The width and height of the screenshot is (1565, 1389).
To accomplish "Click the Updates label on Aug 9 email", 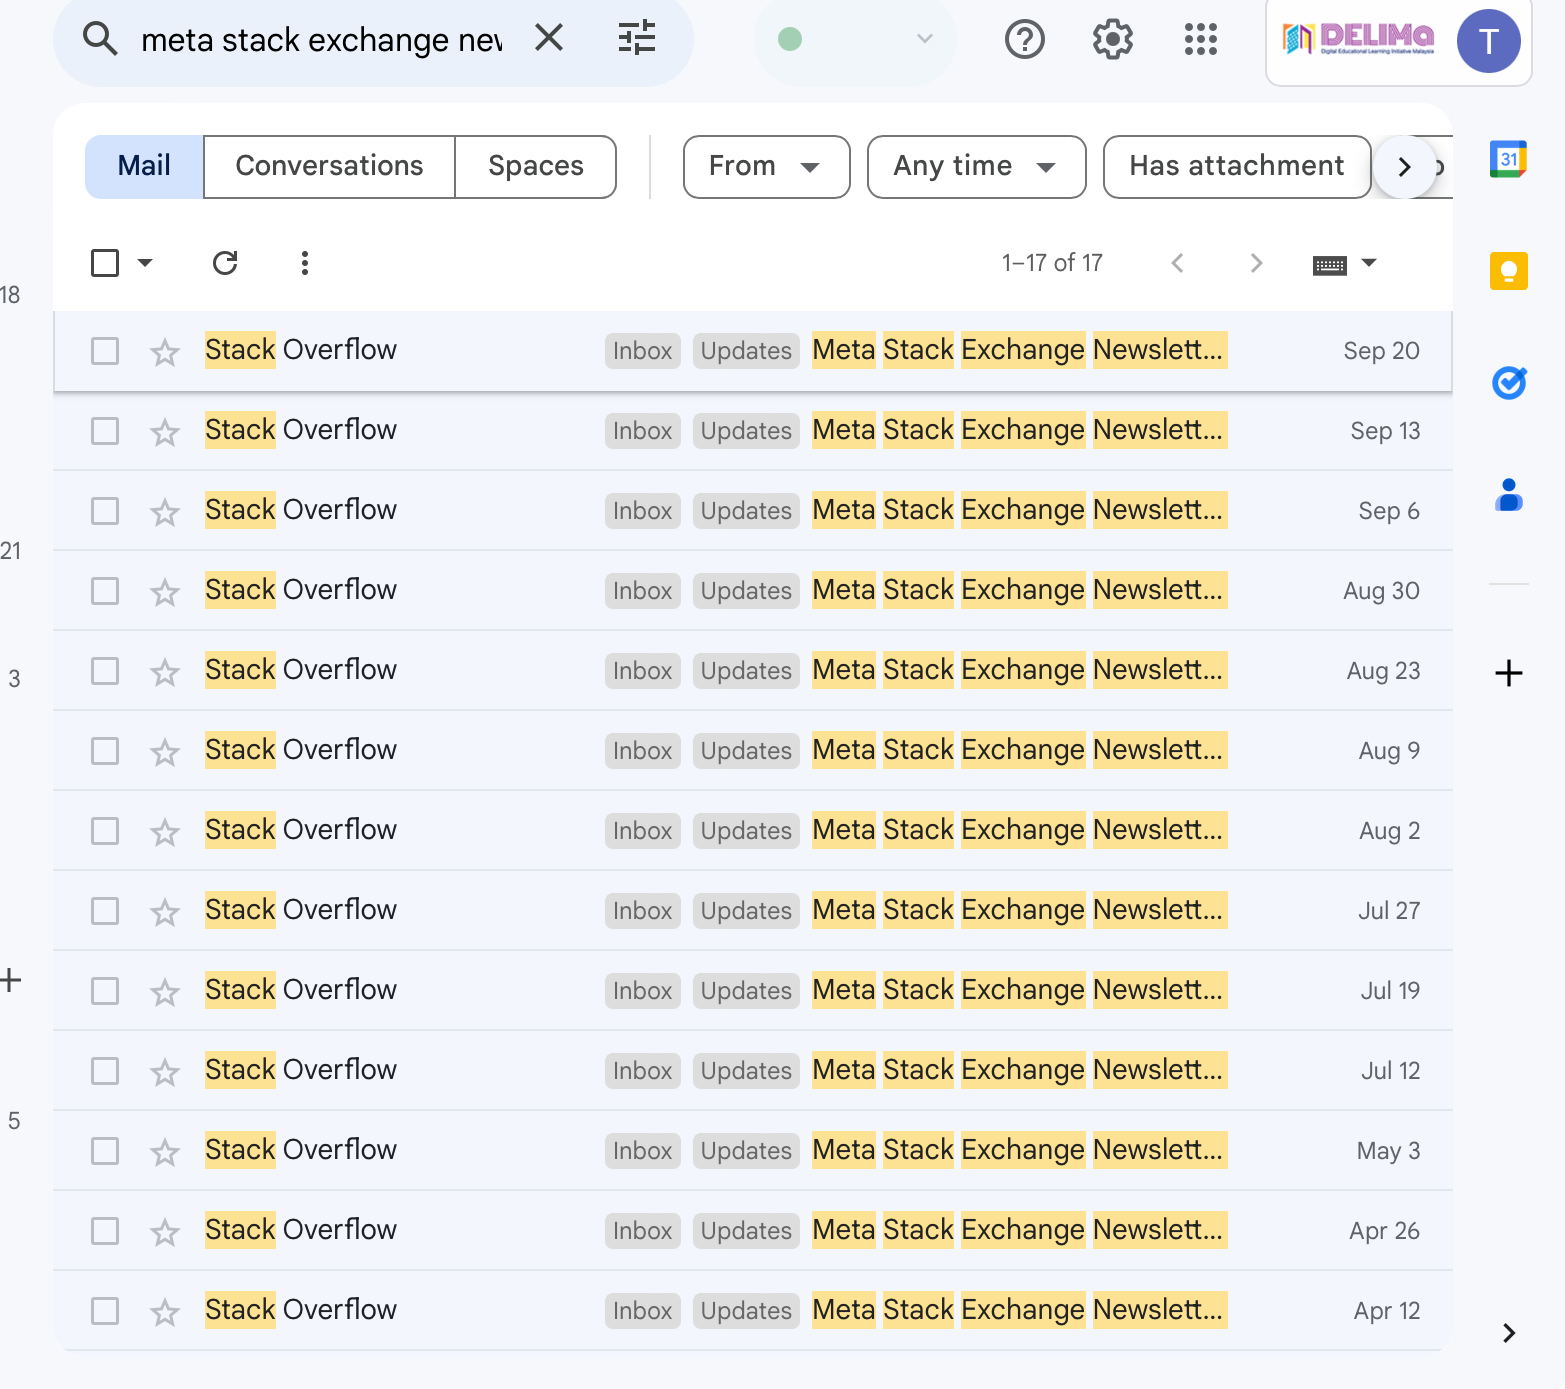I will [746, 751].
